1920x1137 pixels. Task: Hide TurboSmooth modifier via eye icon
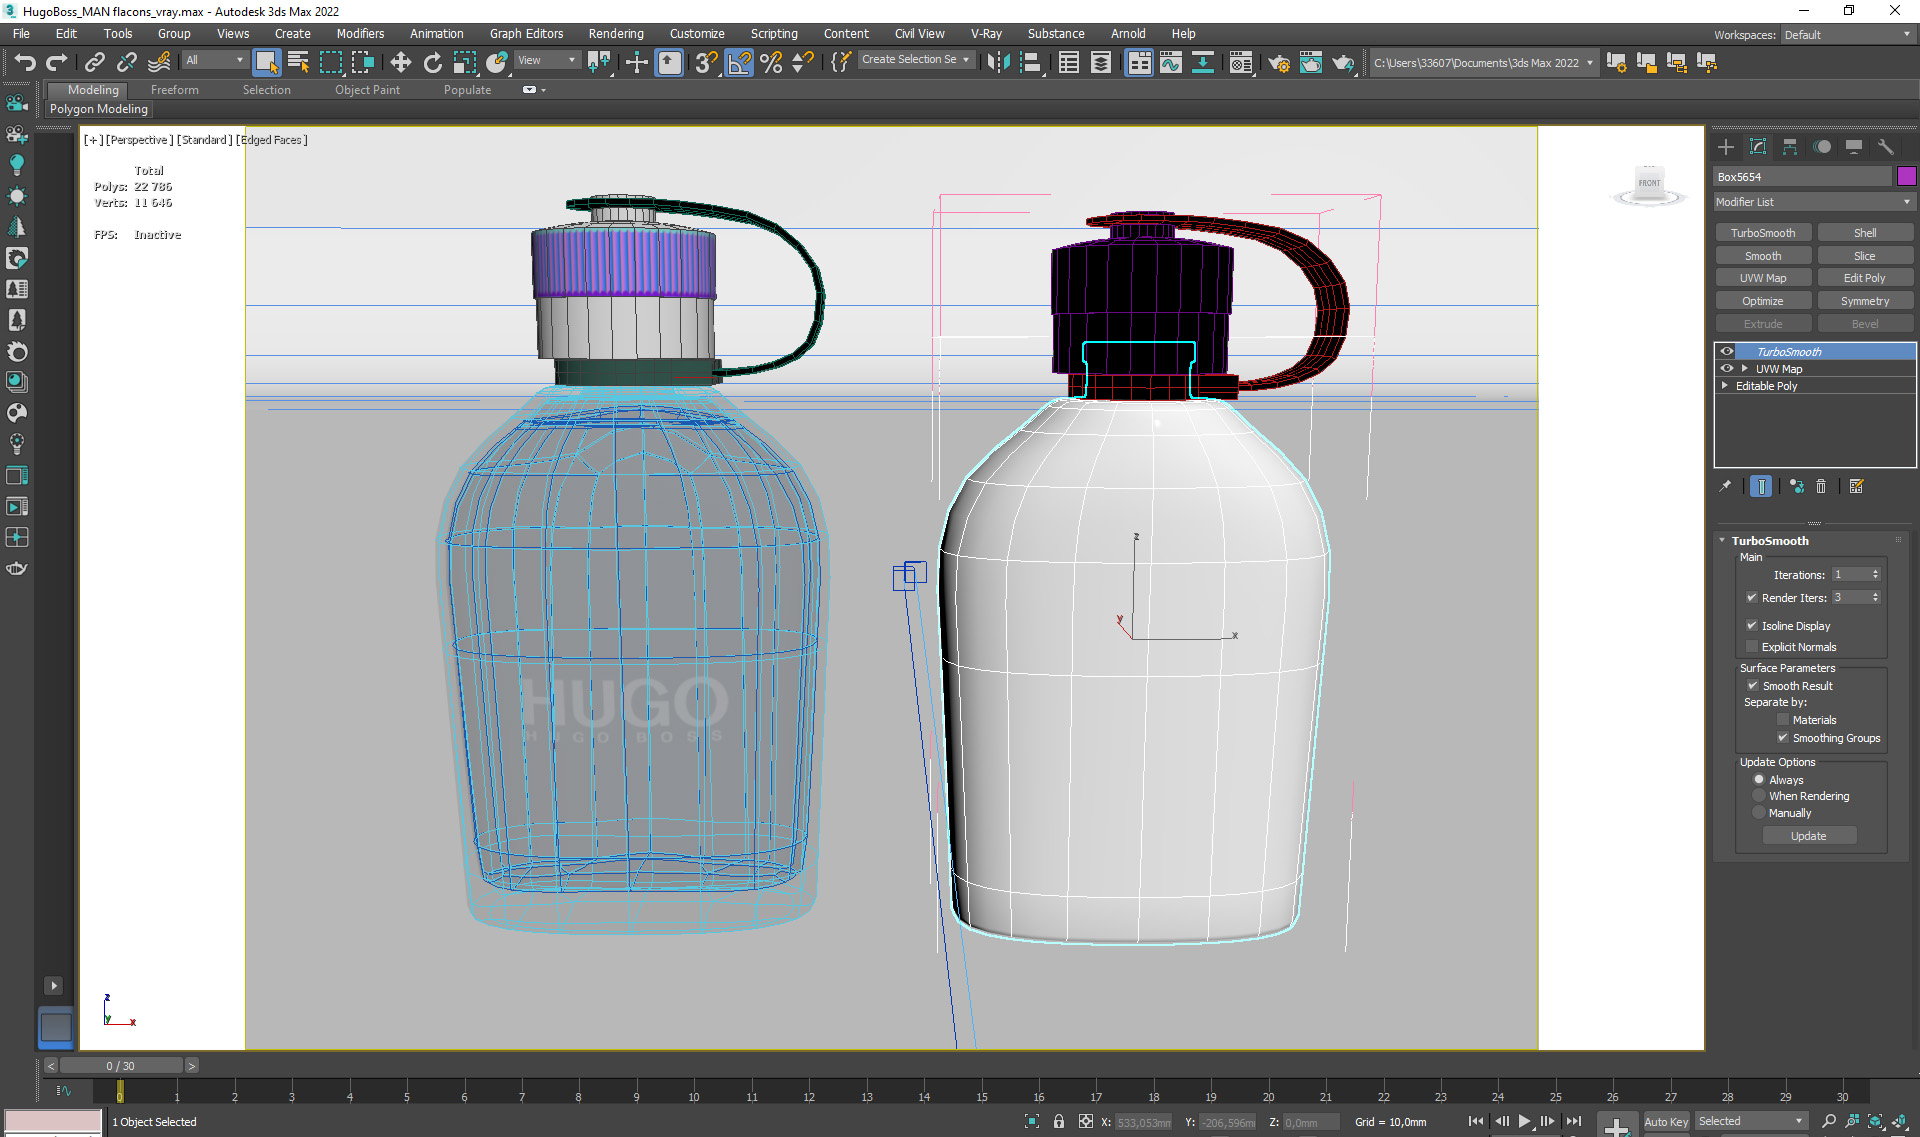[x=1726, y=352]
